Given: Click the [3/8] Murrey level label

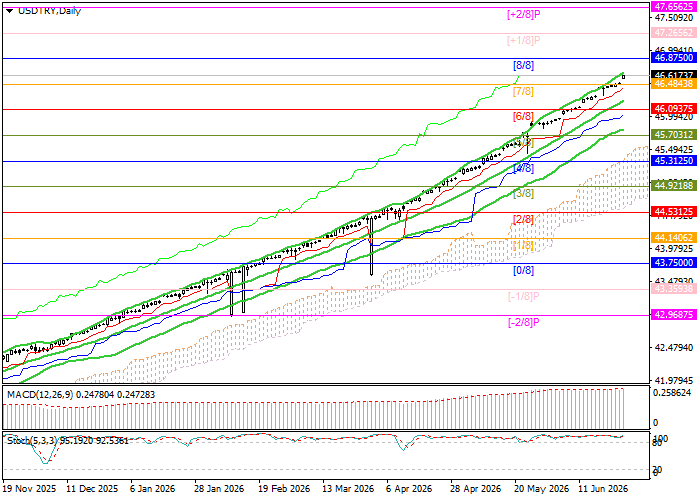Looking at the screenshot, I should click(523, 194).
